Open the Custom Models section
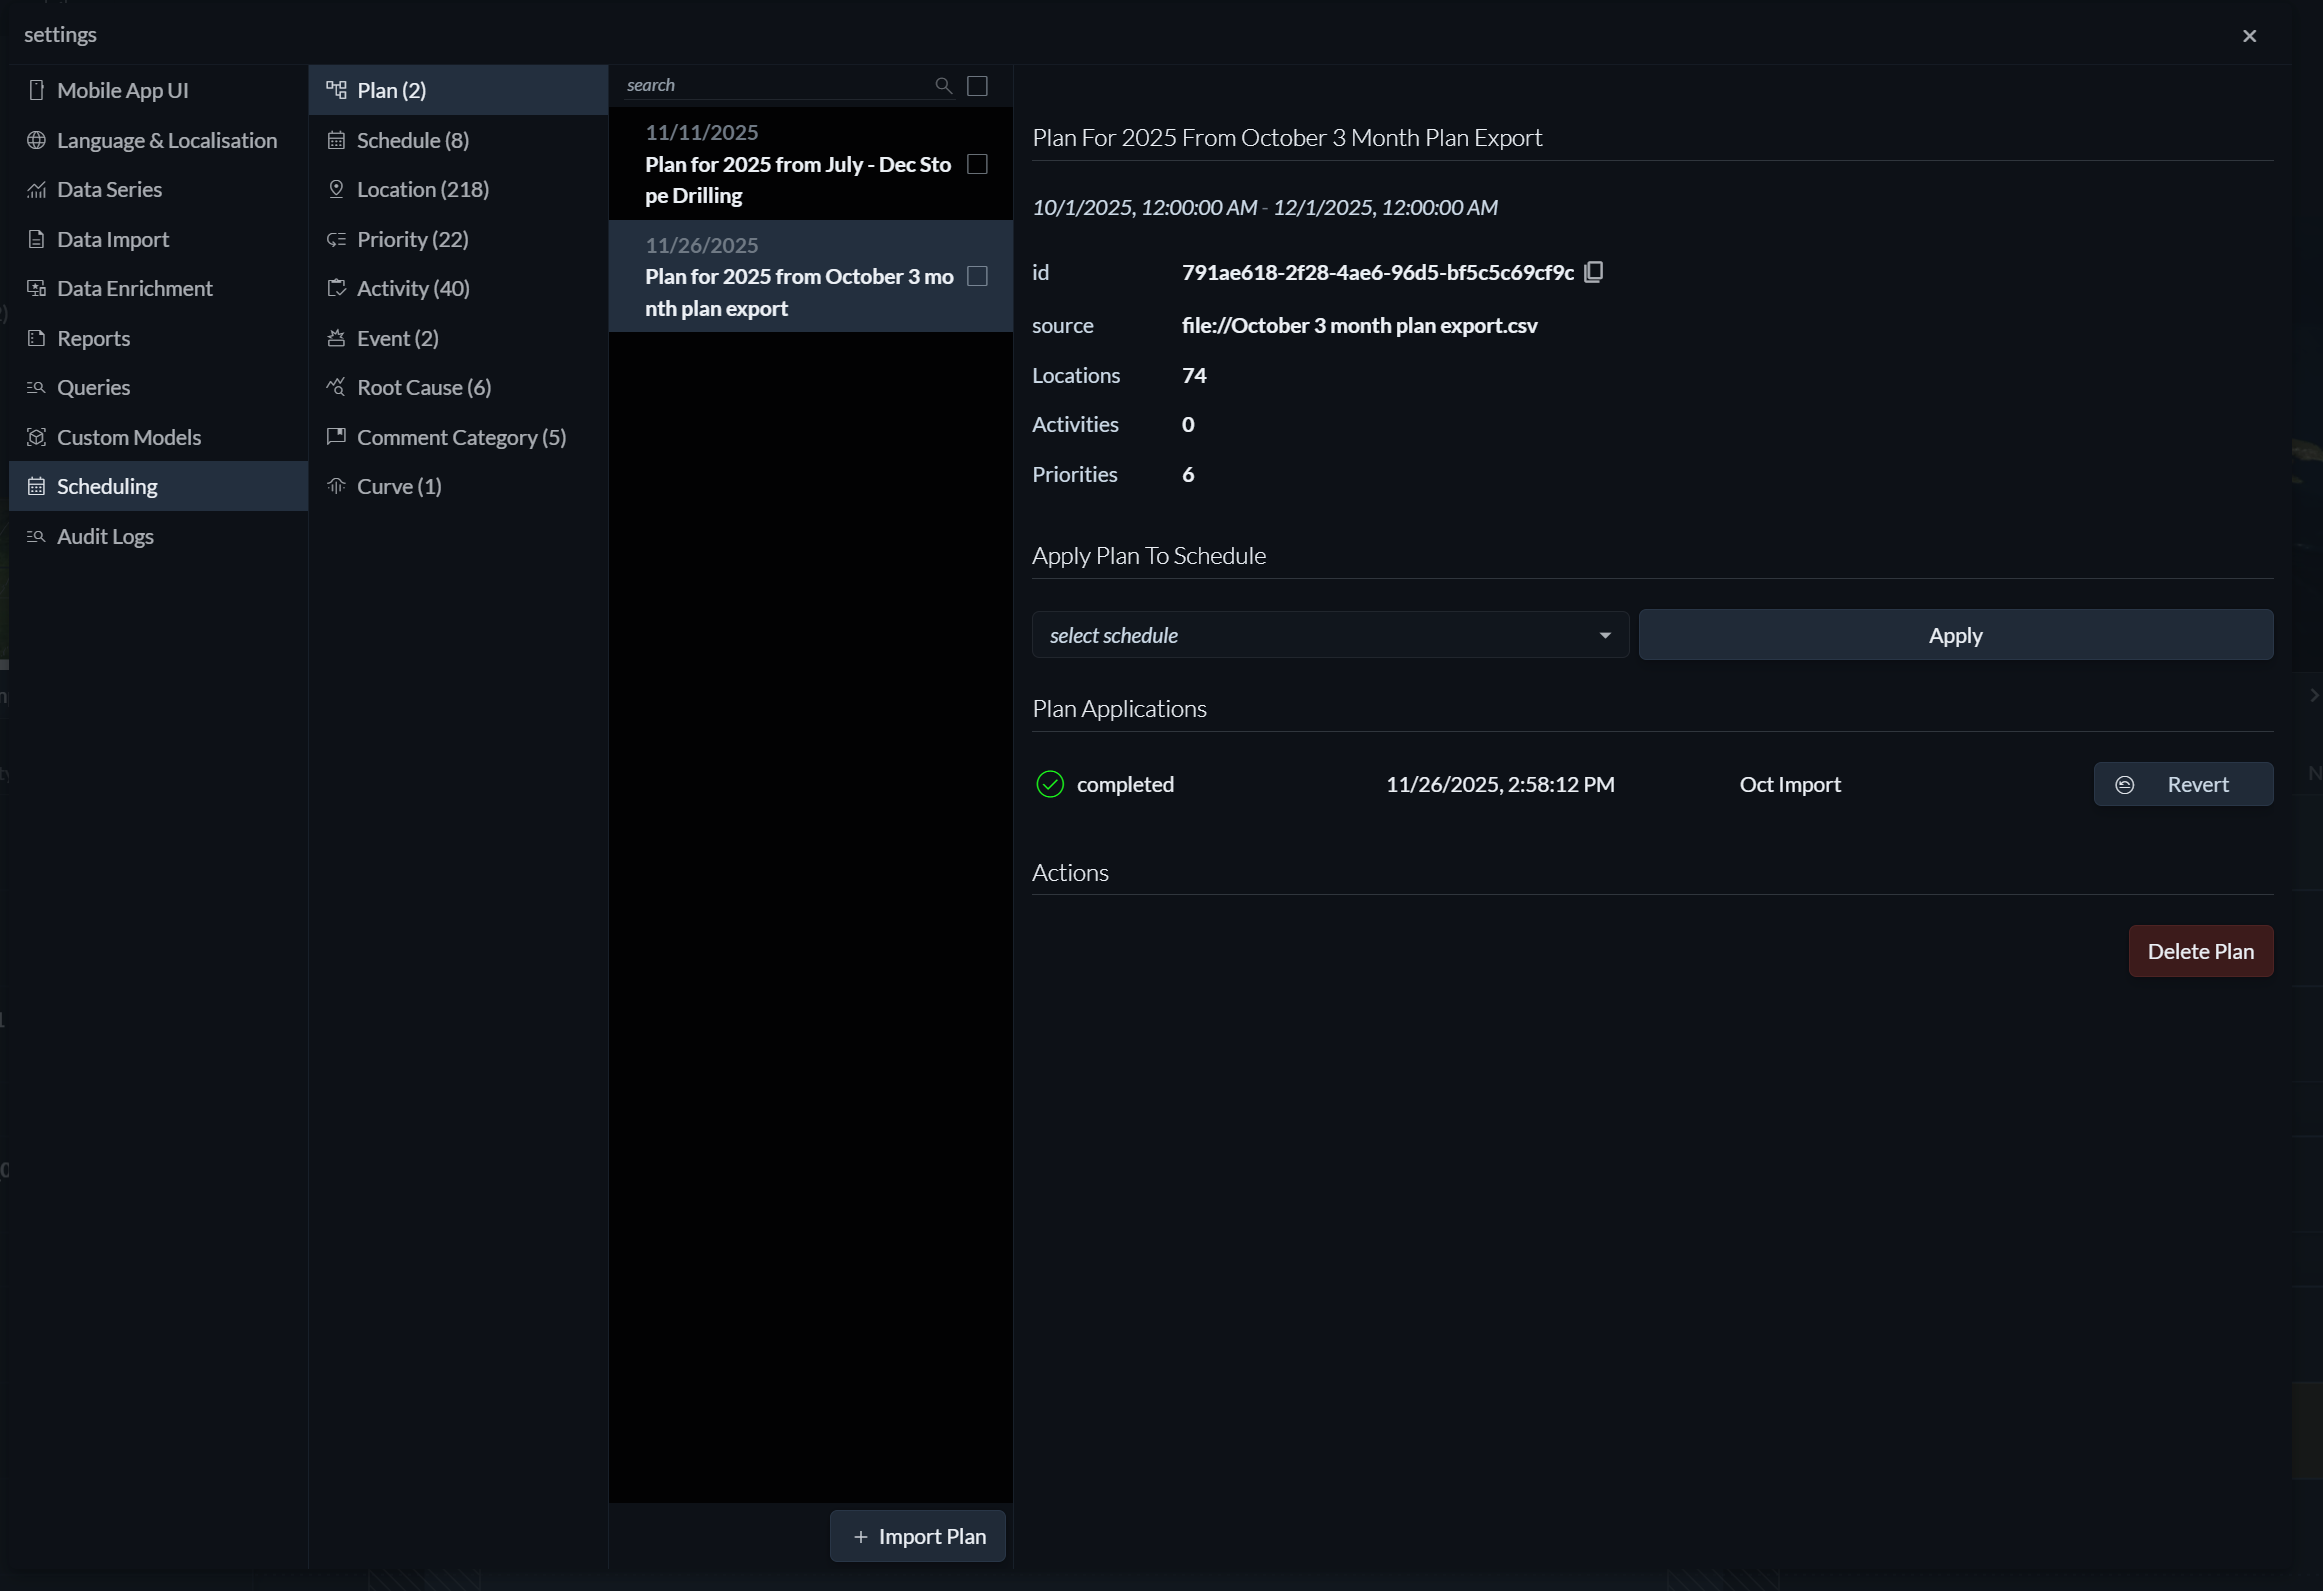Image resolution: width=2323 pixels, height=1591 pixels. click(x=158, y=437)
